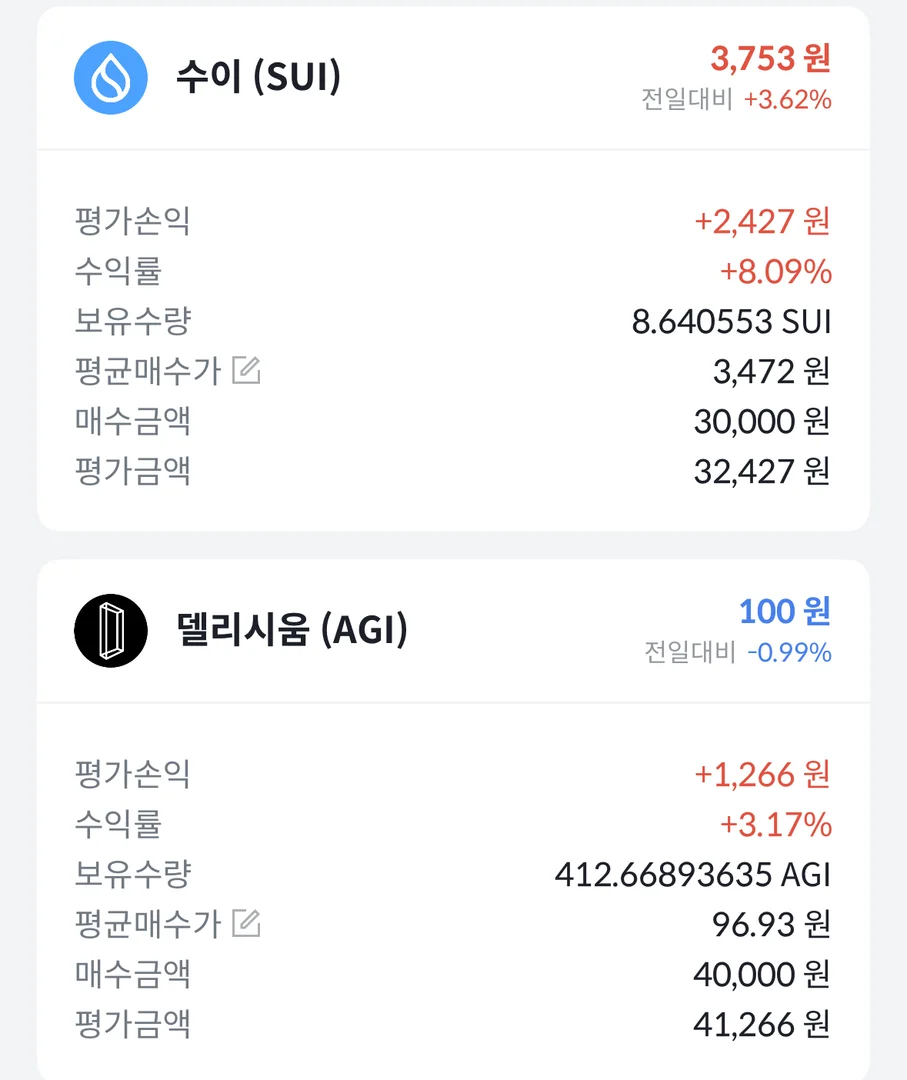Edit SUI average purchase price pencil icon
The image size is (907, 1080).
(246, 372)
